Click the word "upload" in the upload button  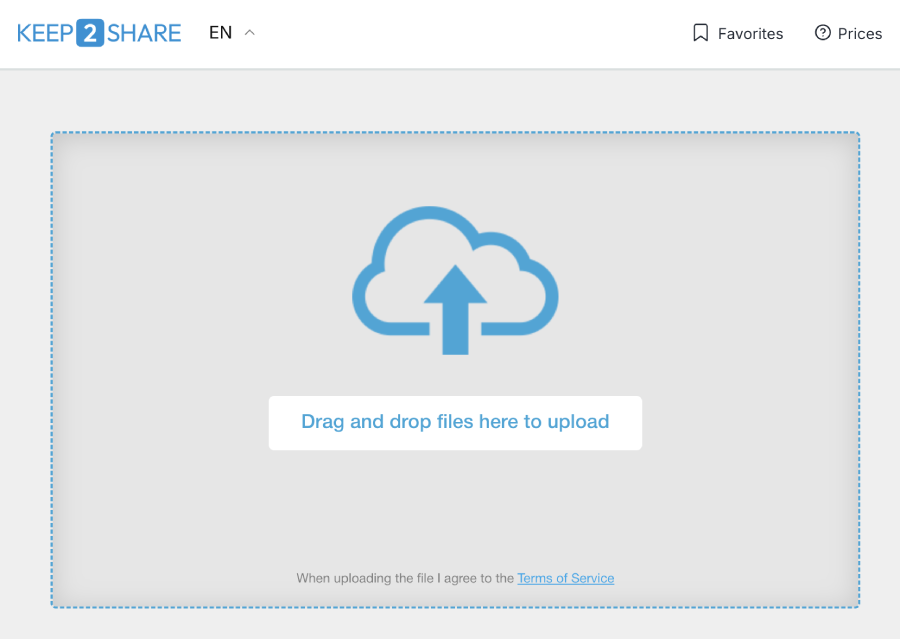[x=578, y=422]
